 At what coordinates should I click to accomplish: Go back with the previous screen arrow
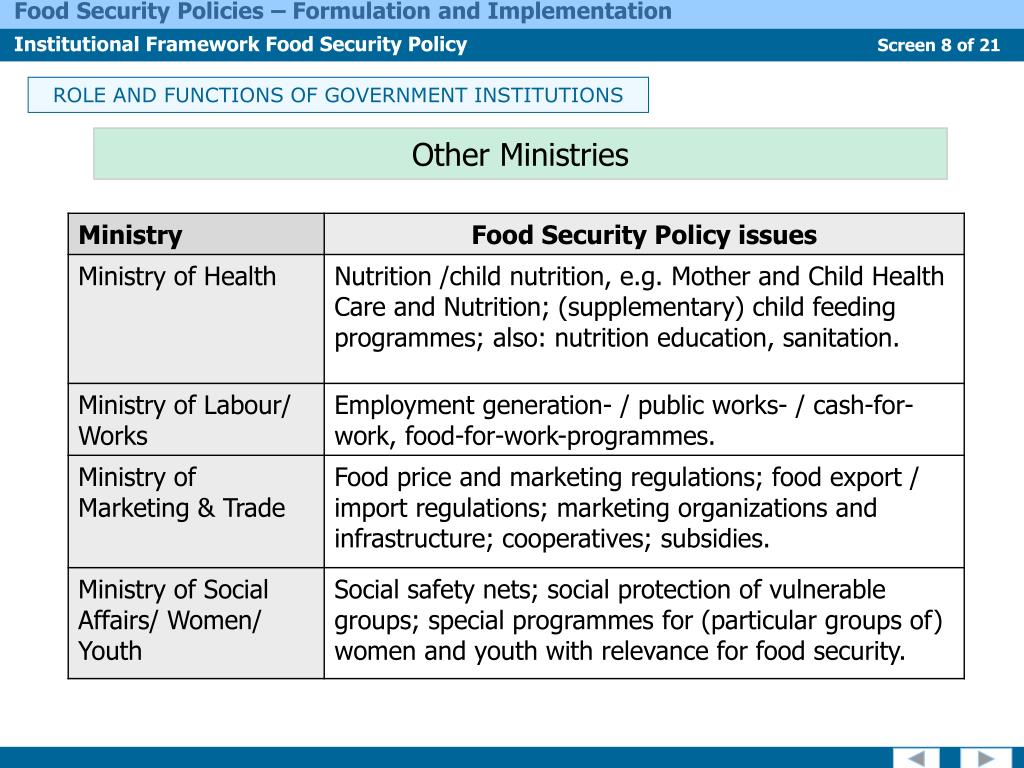point(916,758)
